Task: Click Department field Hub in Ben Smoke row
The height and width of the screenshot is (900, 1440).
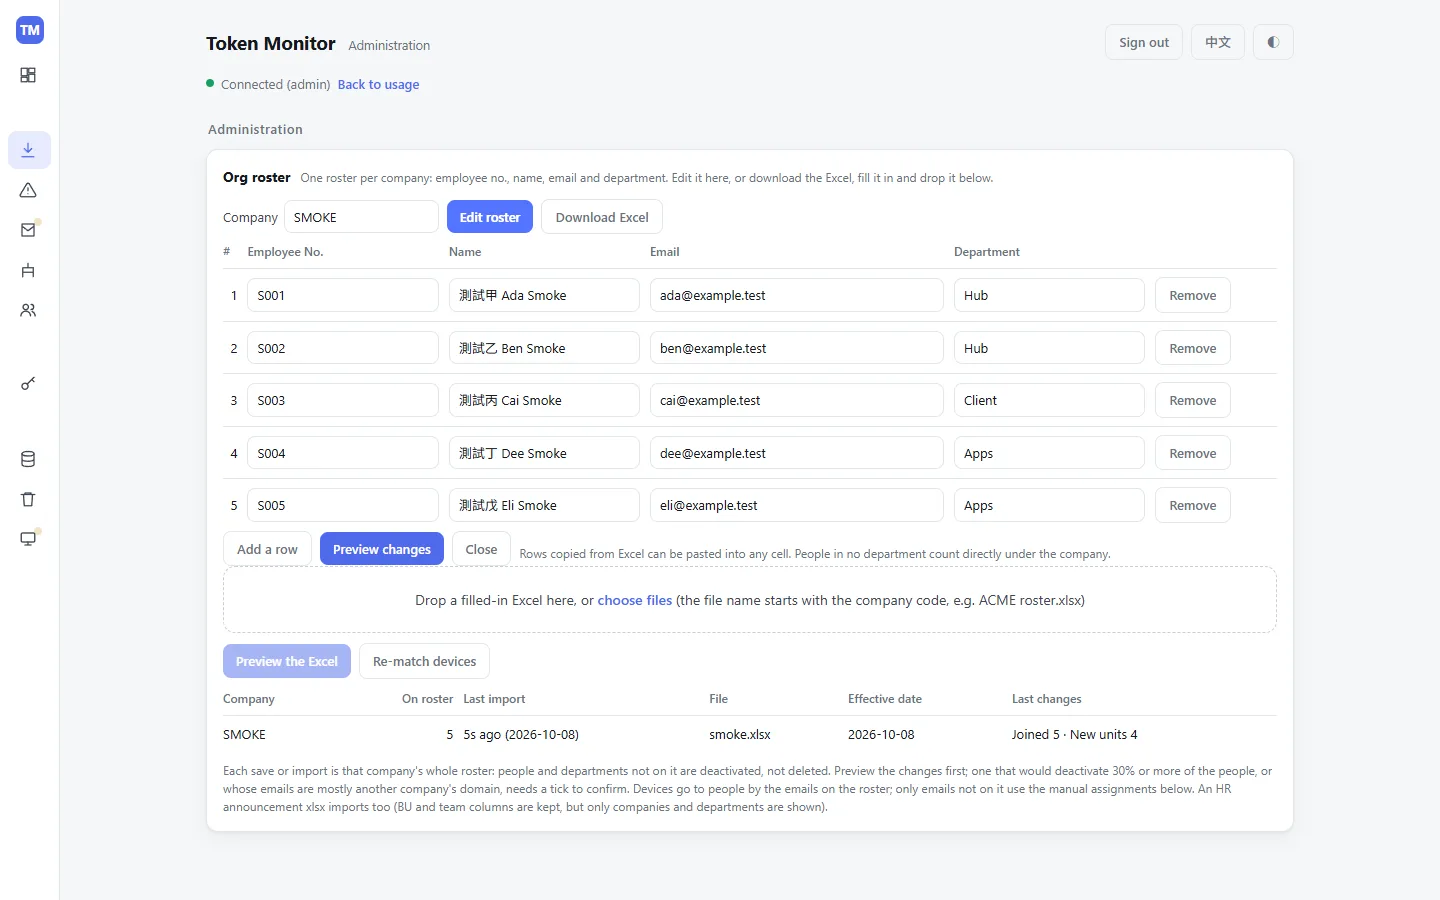Action: (x=1049, y=348)
